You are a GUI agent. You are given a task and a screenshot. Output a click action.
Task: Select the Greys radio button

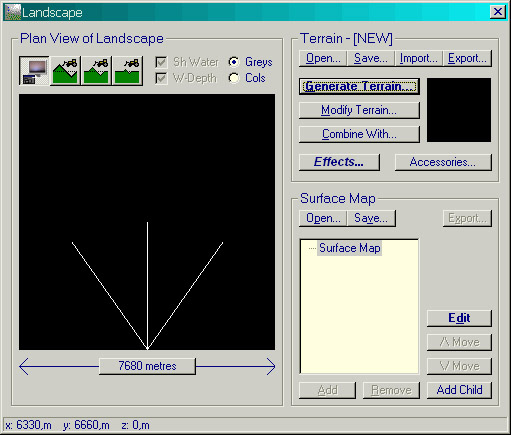(234, 62)
